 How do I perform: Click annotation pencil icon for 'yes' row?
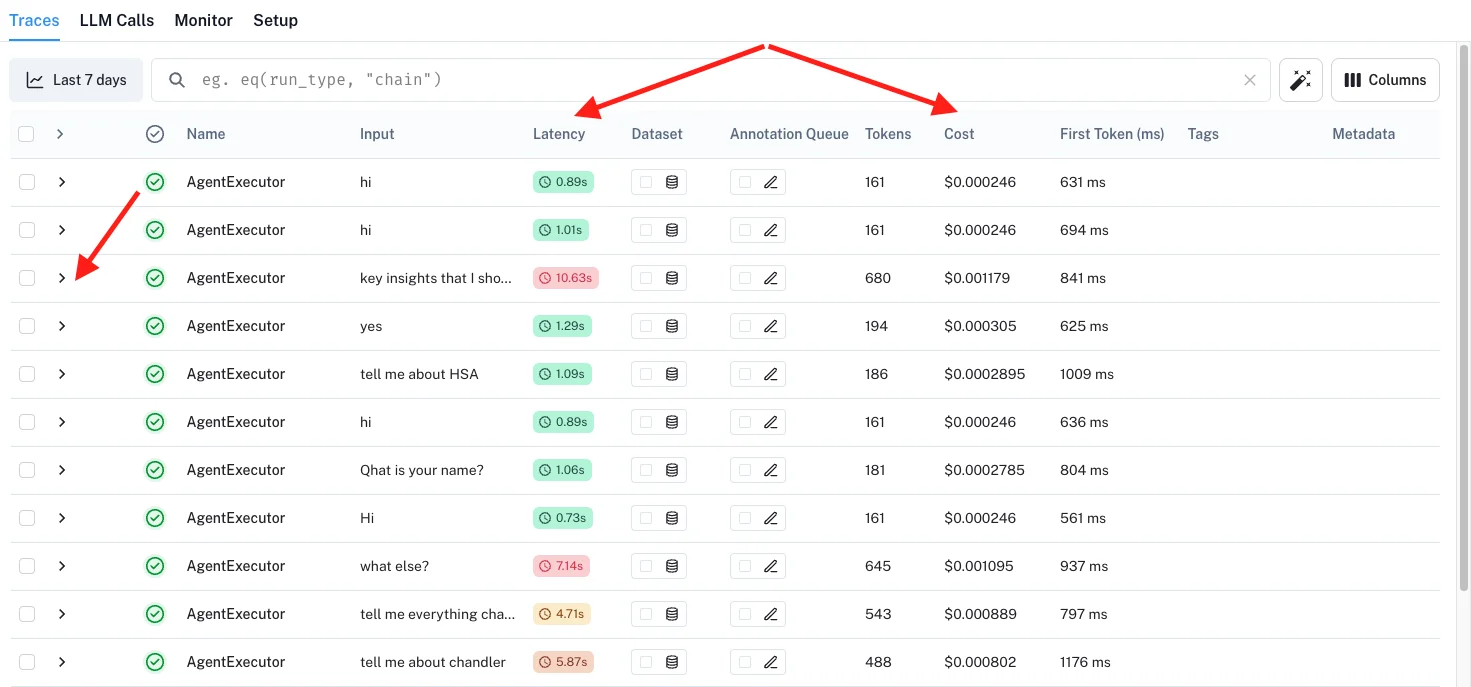click(x=770, y=326)
